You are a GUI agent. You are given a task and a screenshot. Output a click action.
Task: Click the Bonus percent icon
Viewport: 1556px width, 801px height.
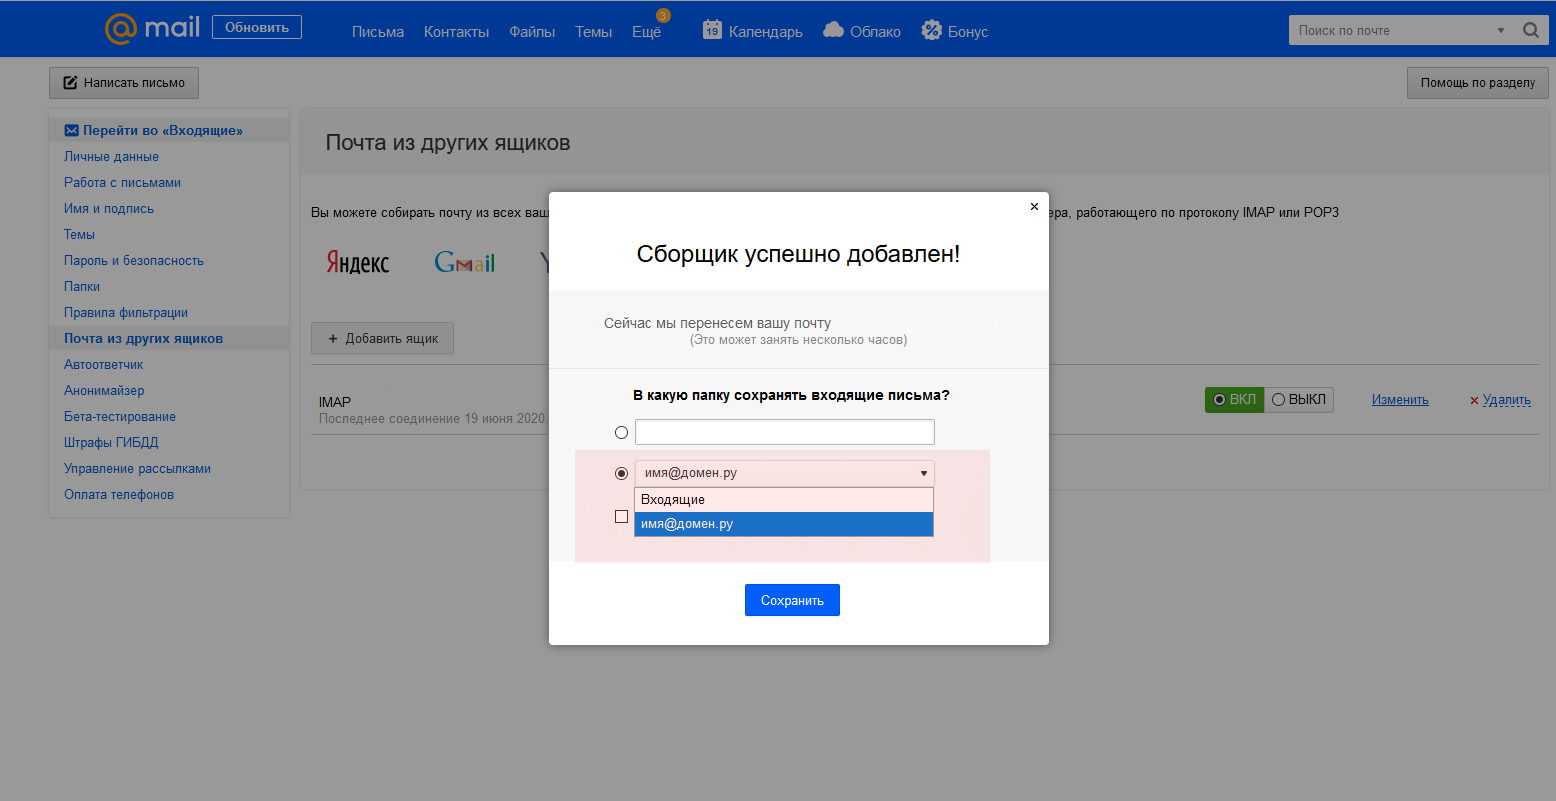pos(931,30)
